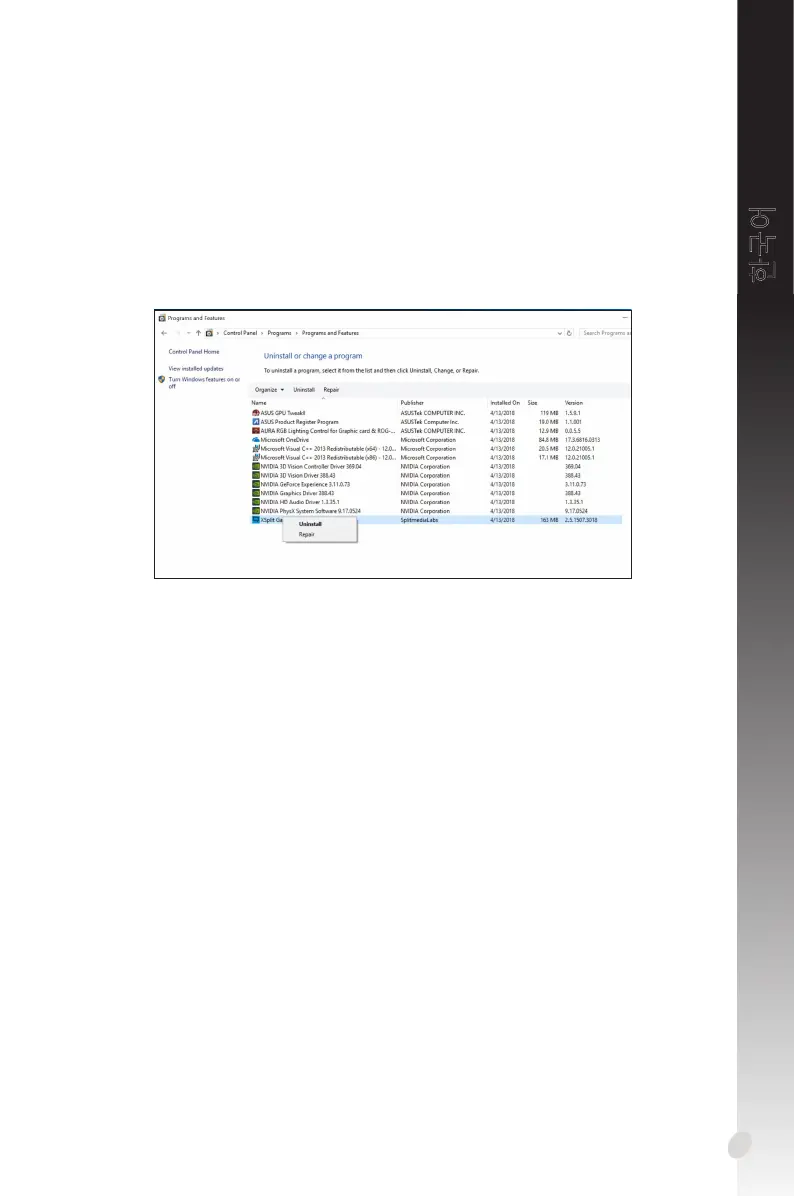This screenshot has height=1196, width=794.
Task: Click the ASUS GPU TweakII program icon
Action: click(256, 413)
